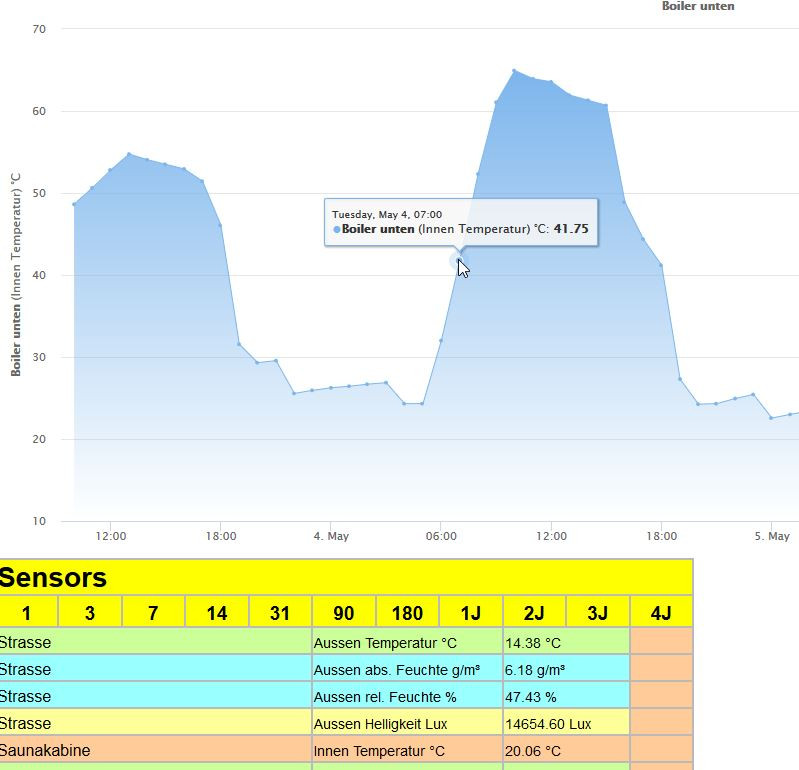Select the 1 day range button
This screenshot has height=770, width=799.
[x=28, y=612]
